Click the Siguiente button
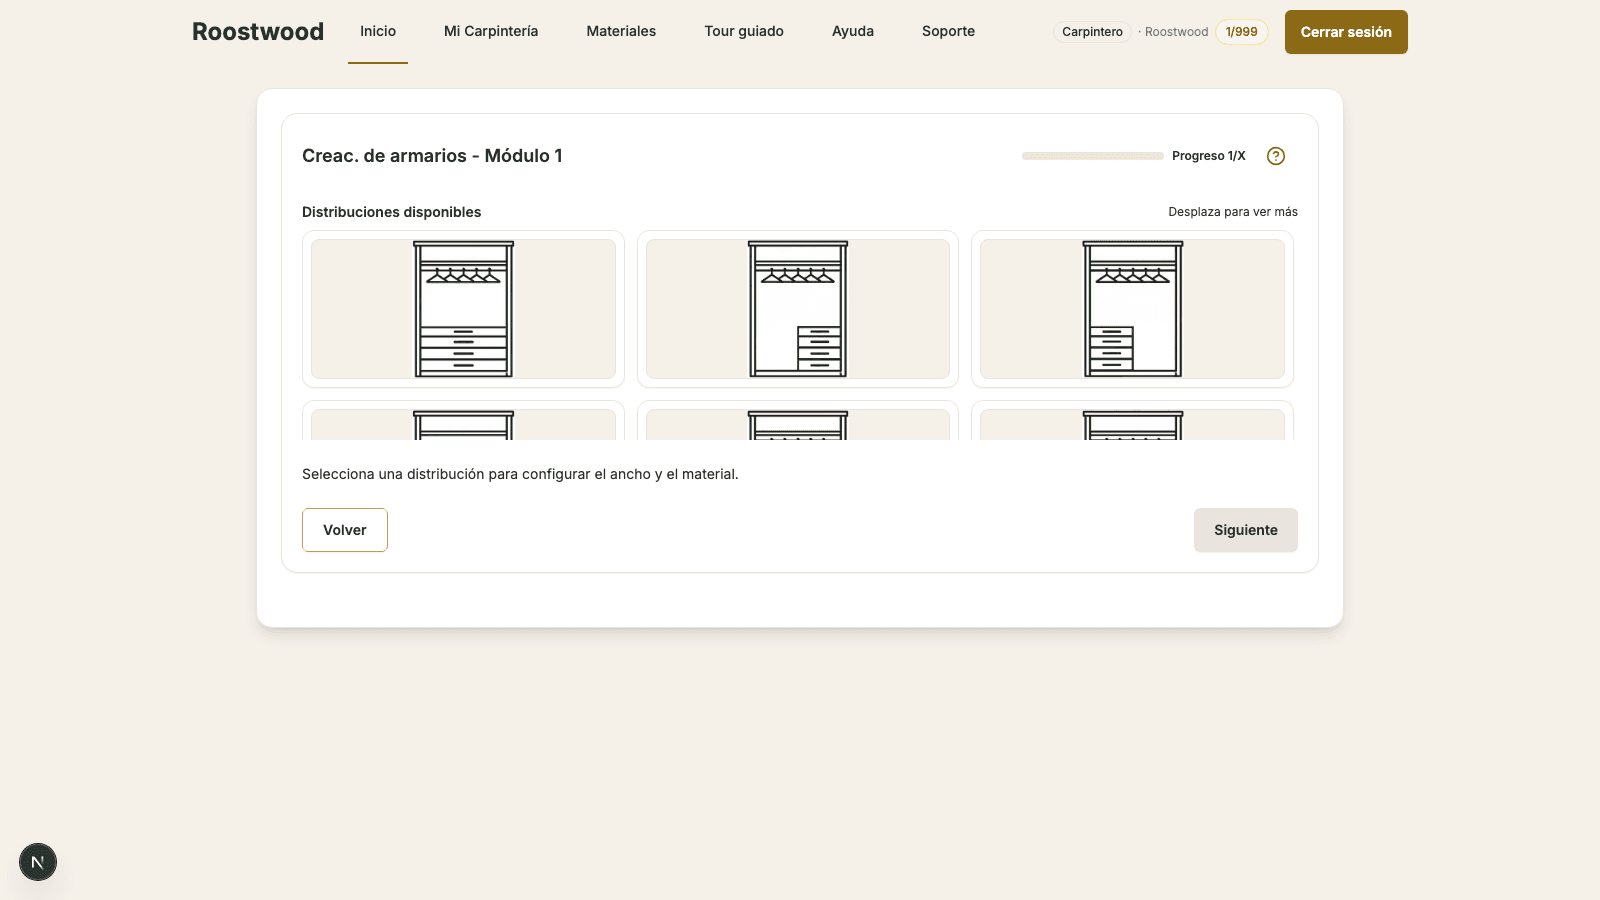This screenshot has width=1600, height=900. click(x=1246, y=530)
